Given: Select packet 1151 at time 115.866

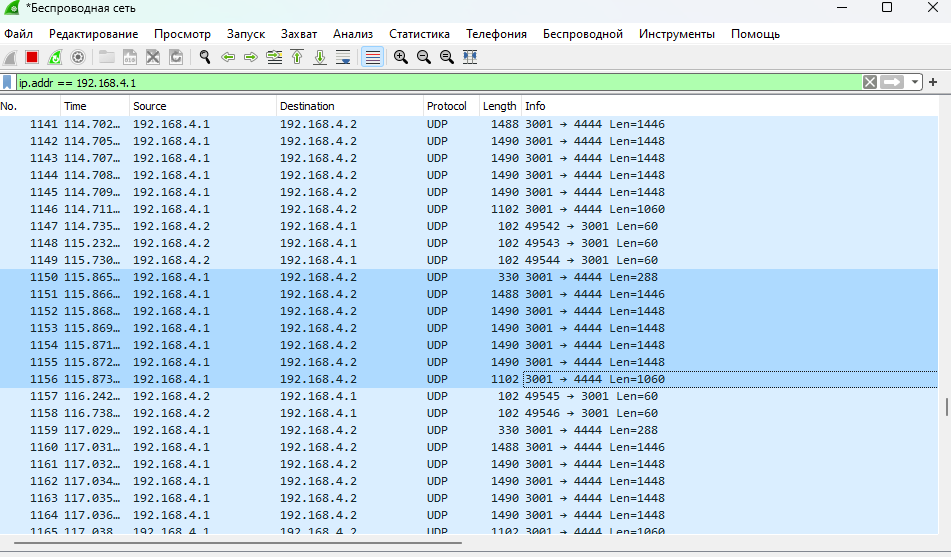Looking at the screenshot, I should click(469, 294).
